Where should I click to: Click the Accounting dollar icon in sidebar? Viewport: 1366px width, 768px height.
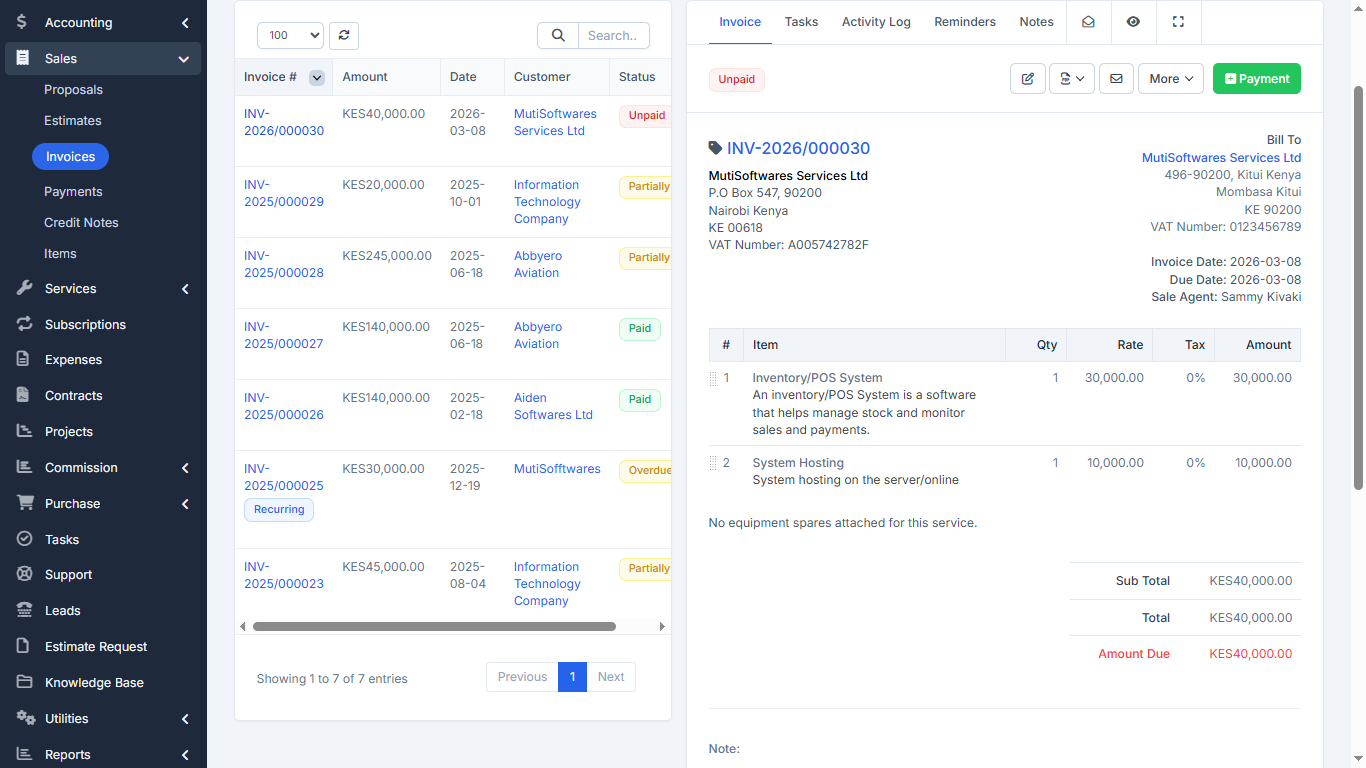click(23, 22)
